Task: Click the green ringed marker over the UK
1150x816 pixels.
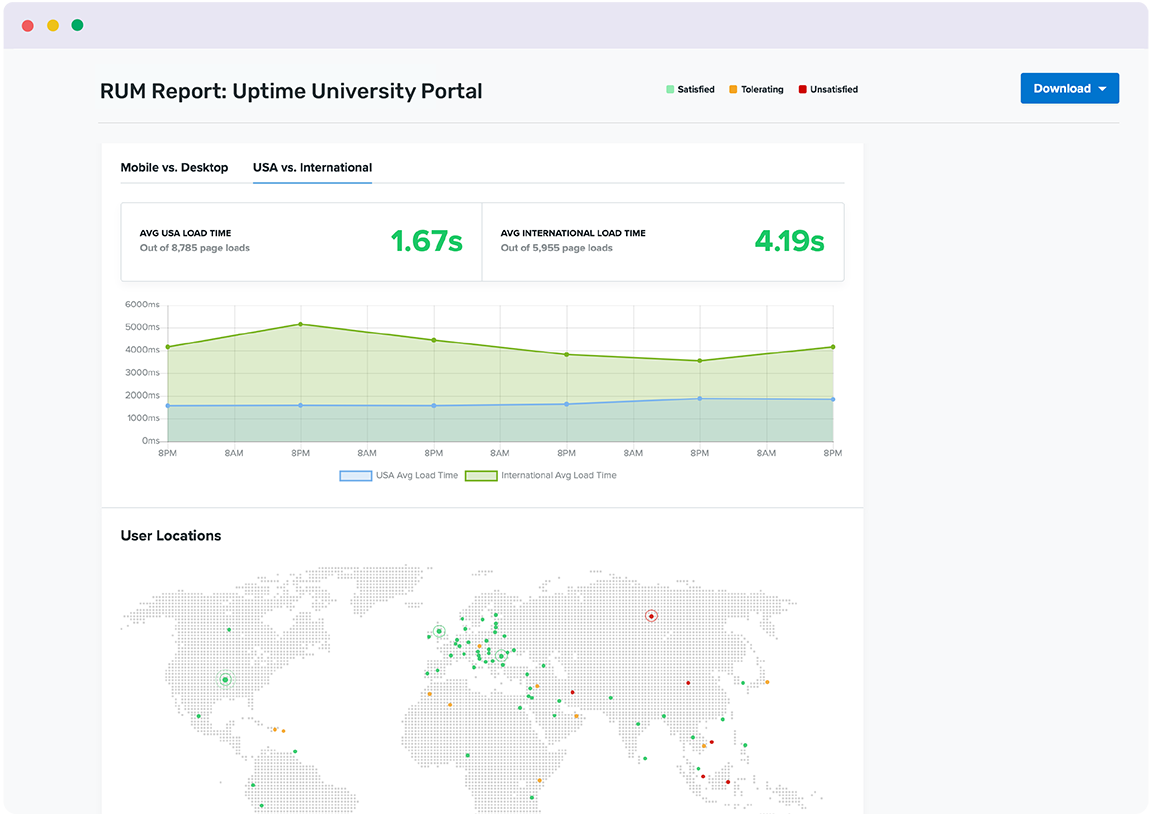Action: pos(439,631)
